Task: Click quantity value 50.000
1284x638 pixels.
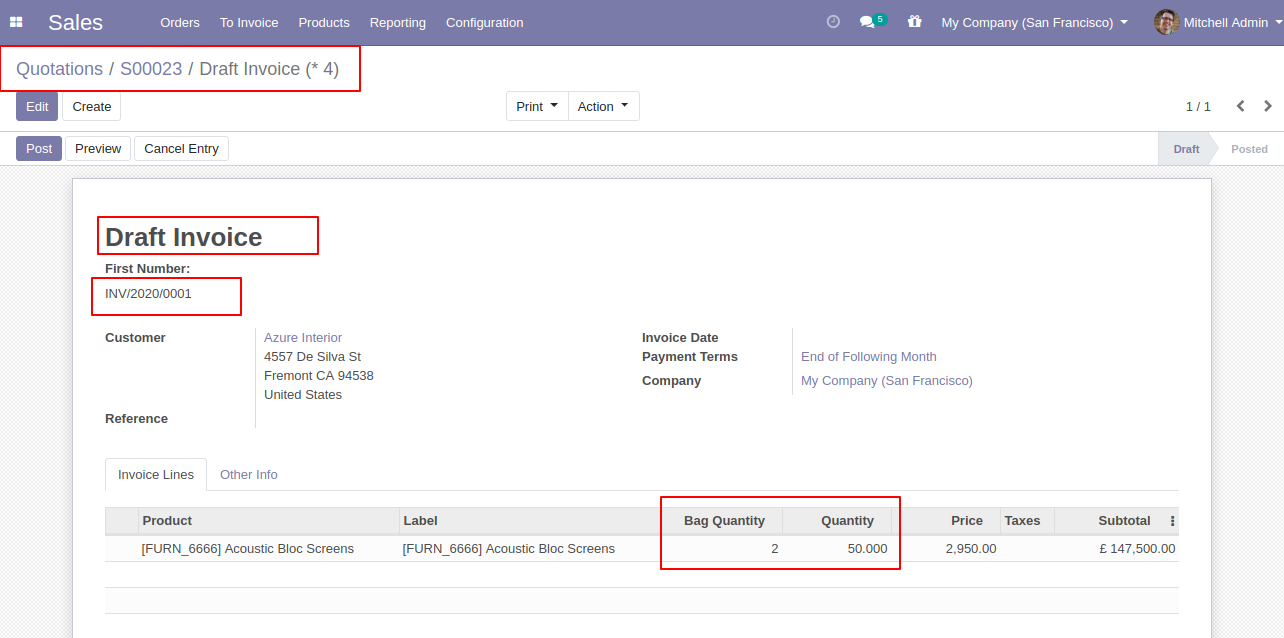Action: tap(867, 549)
